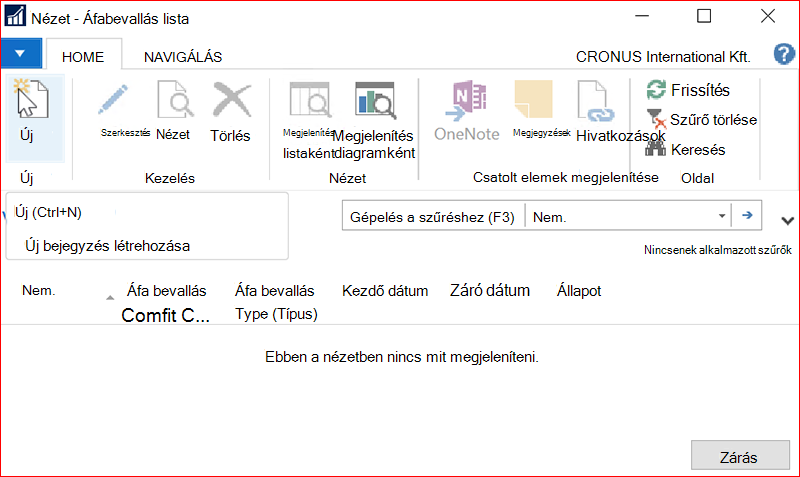Click the Nincsenek alkalmazott szűrők text
Screen dimensions: 800x477
(717, 250)
